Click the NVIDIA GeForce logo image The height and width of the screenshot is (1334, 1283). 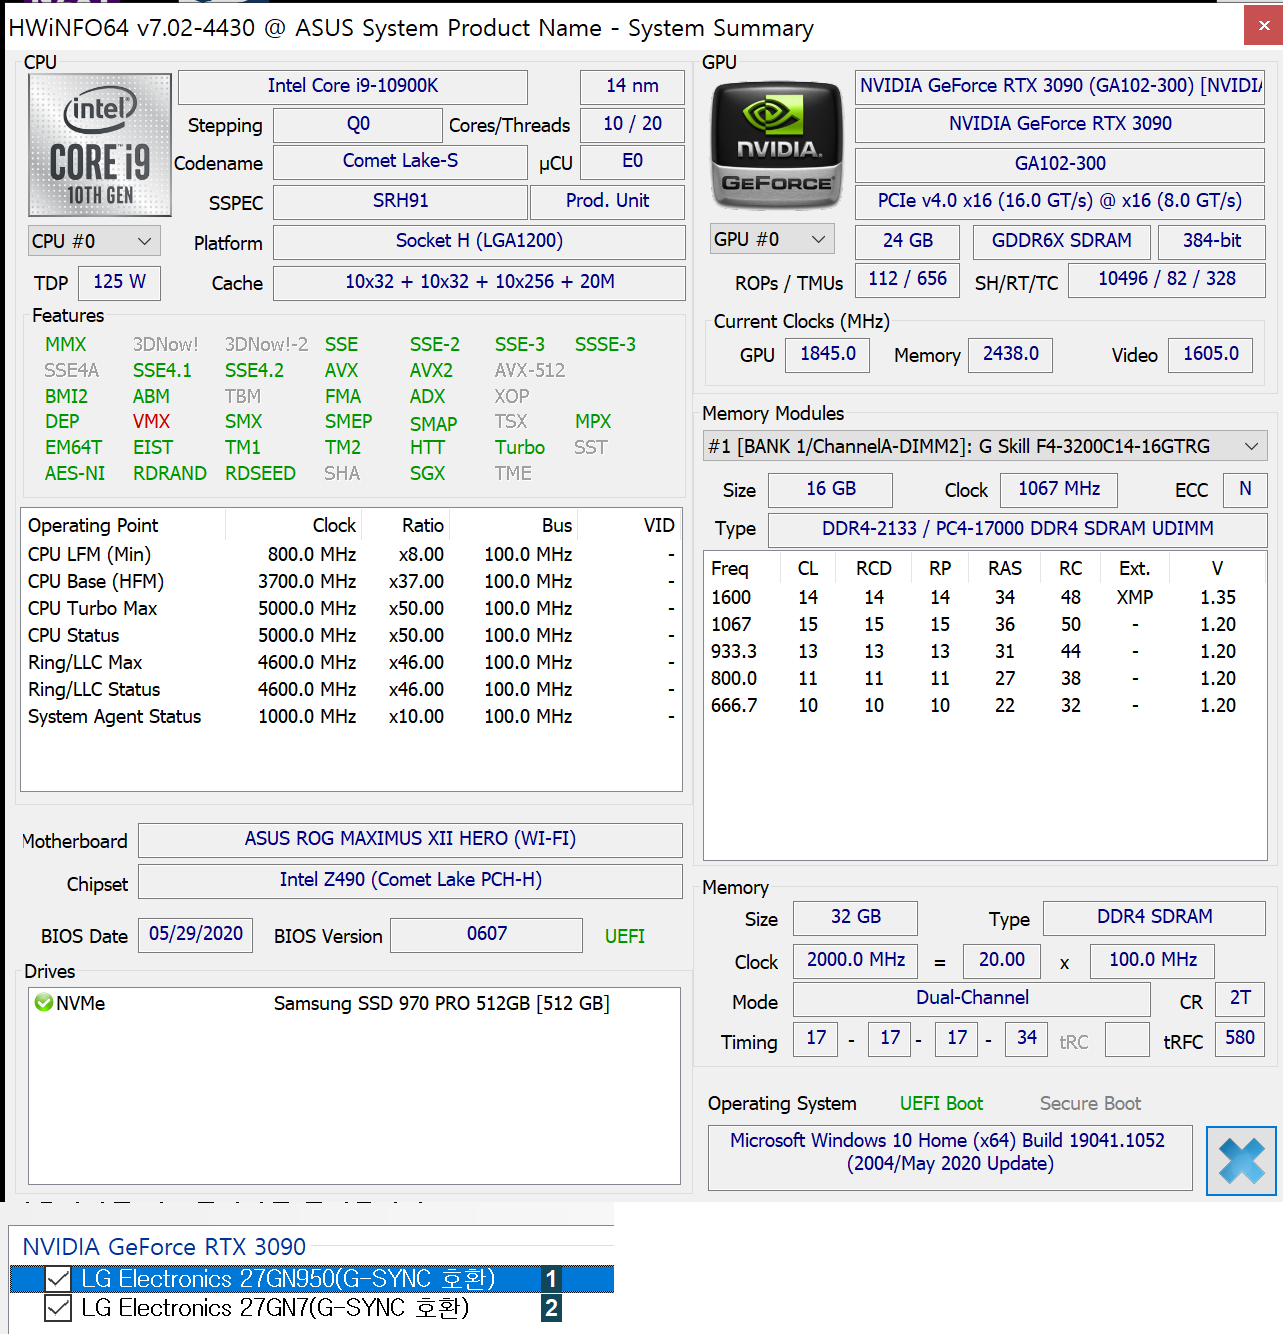point(777,145)
